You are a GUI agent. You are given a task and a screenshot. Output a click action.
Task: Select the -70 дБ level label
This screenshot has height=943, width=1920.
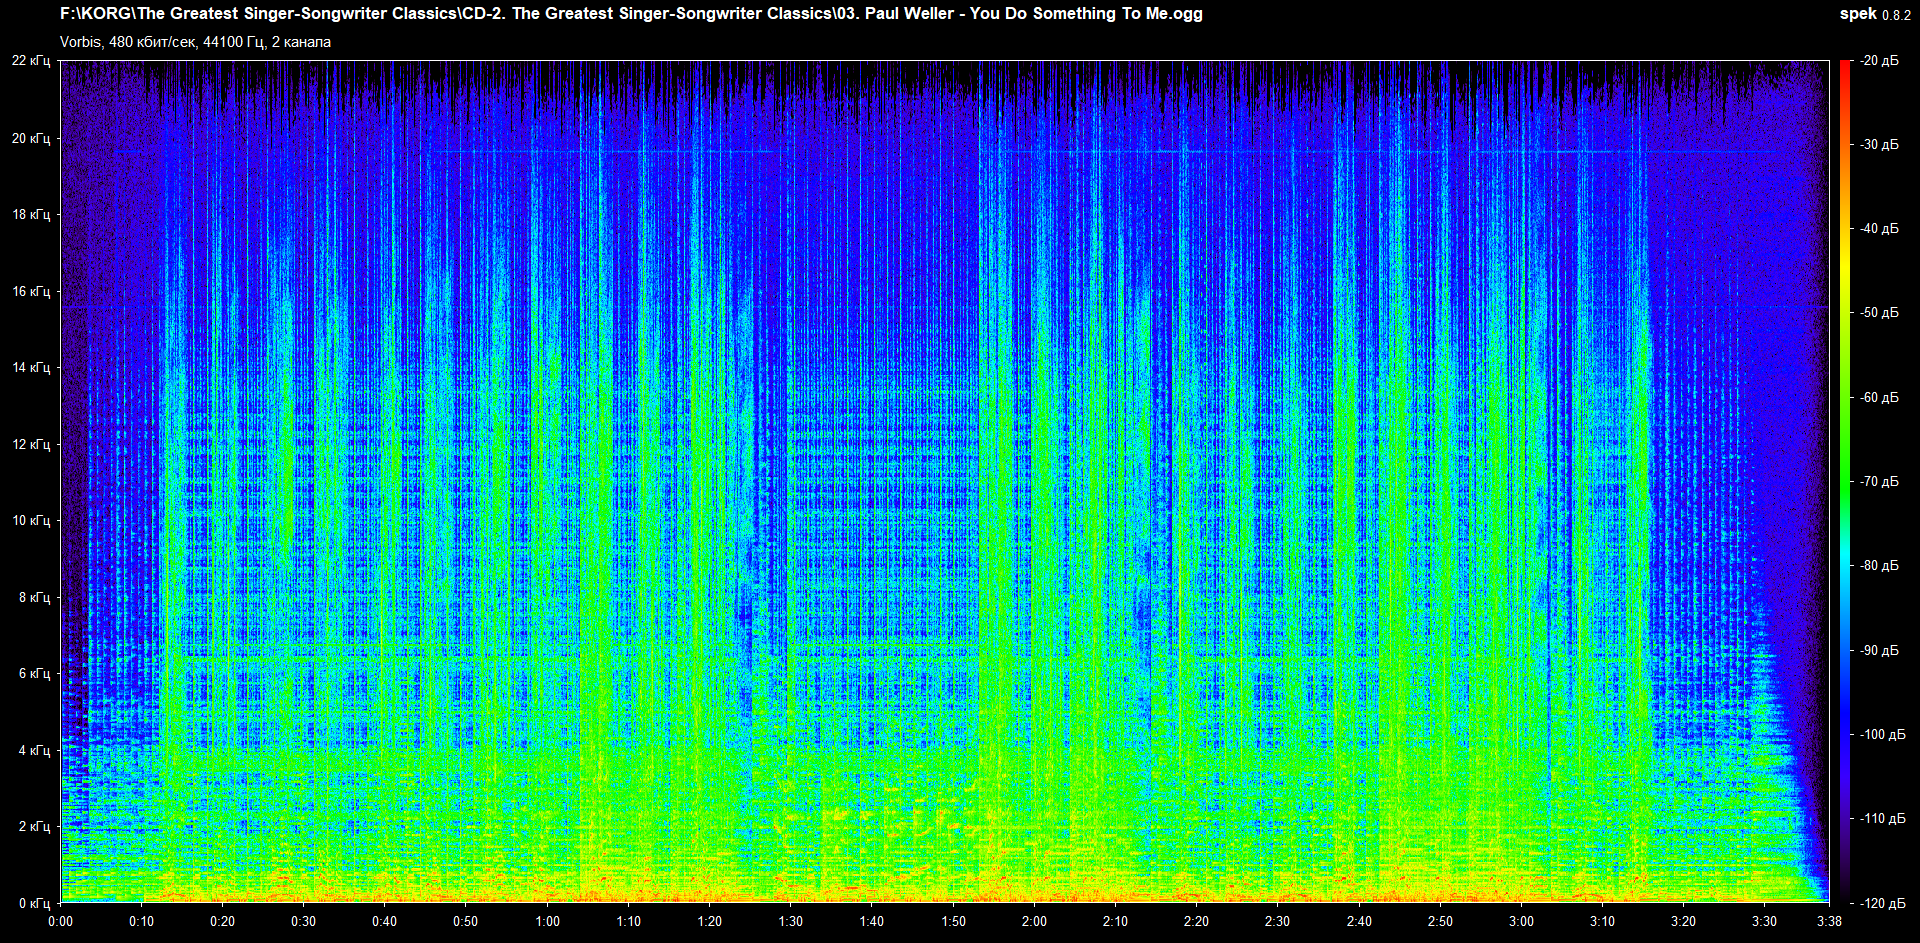pos(1879,481)
